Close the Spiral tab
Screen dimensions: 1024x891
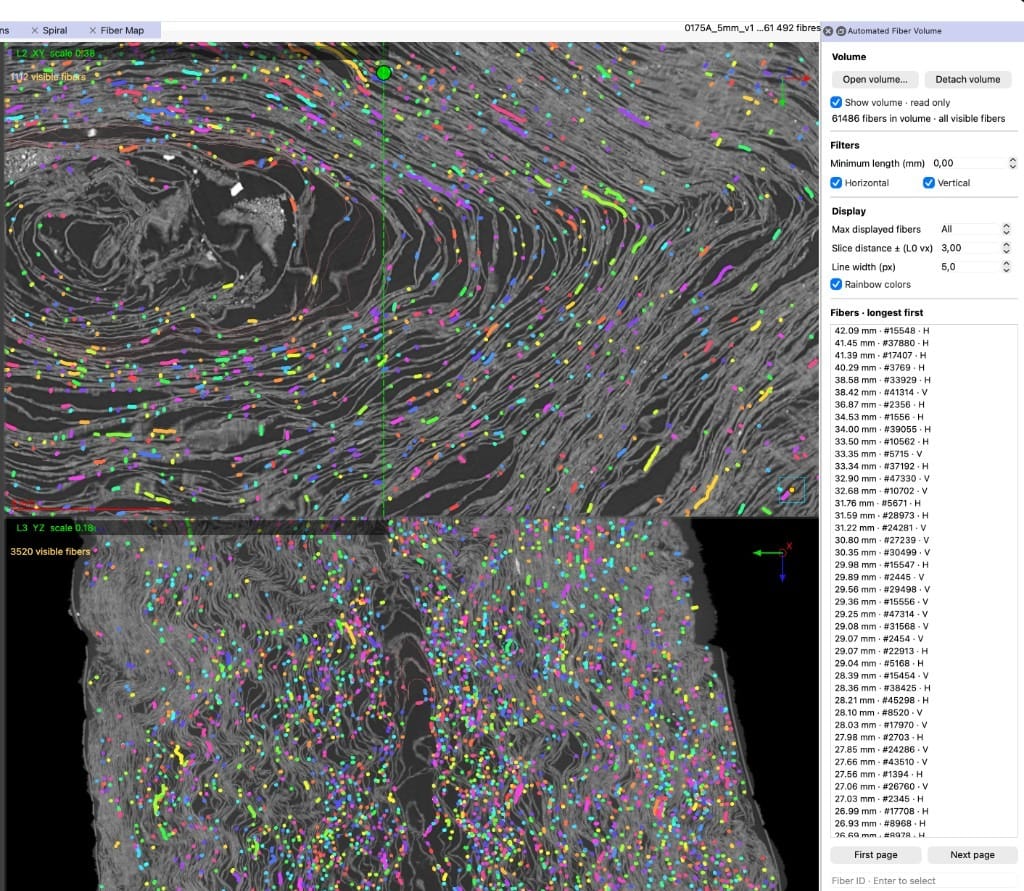click(35, 30)
